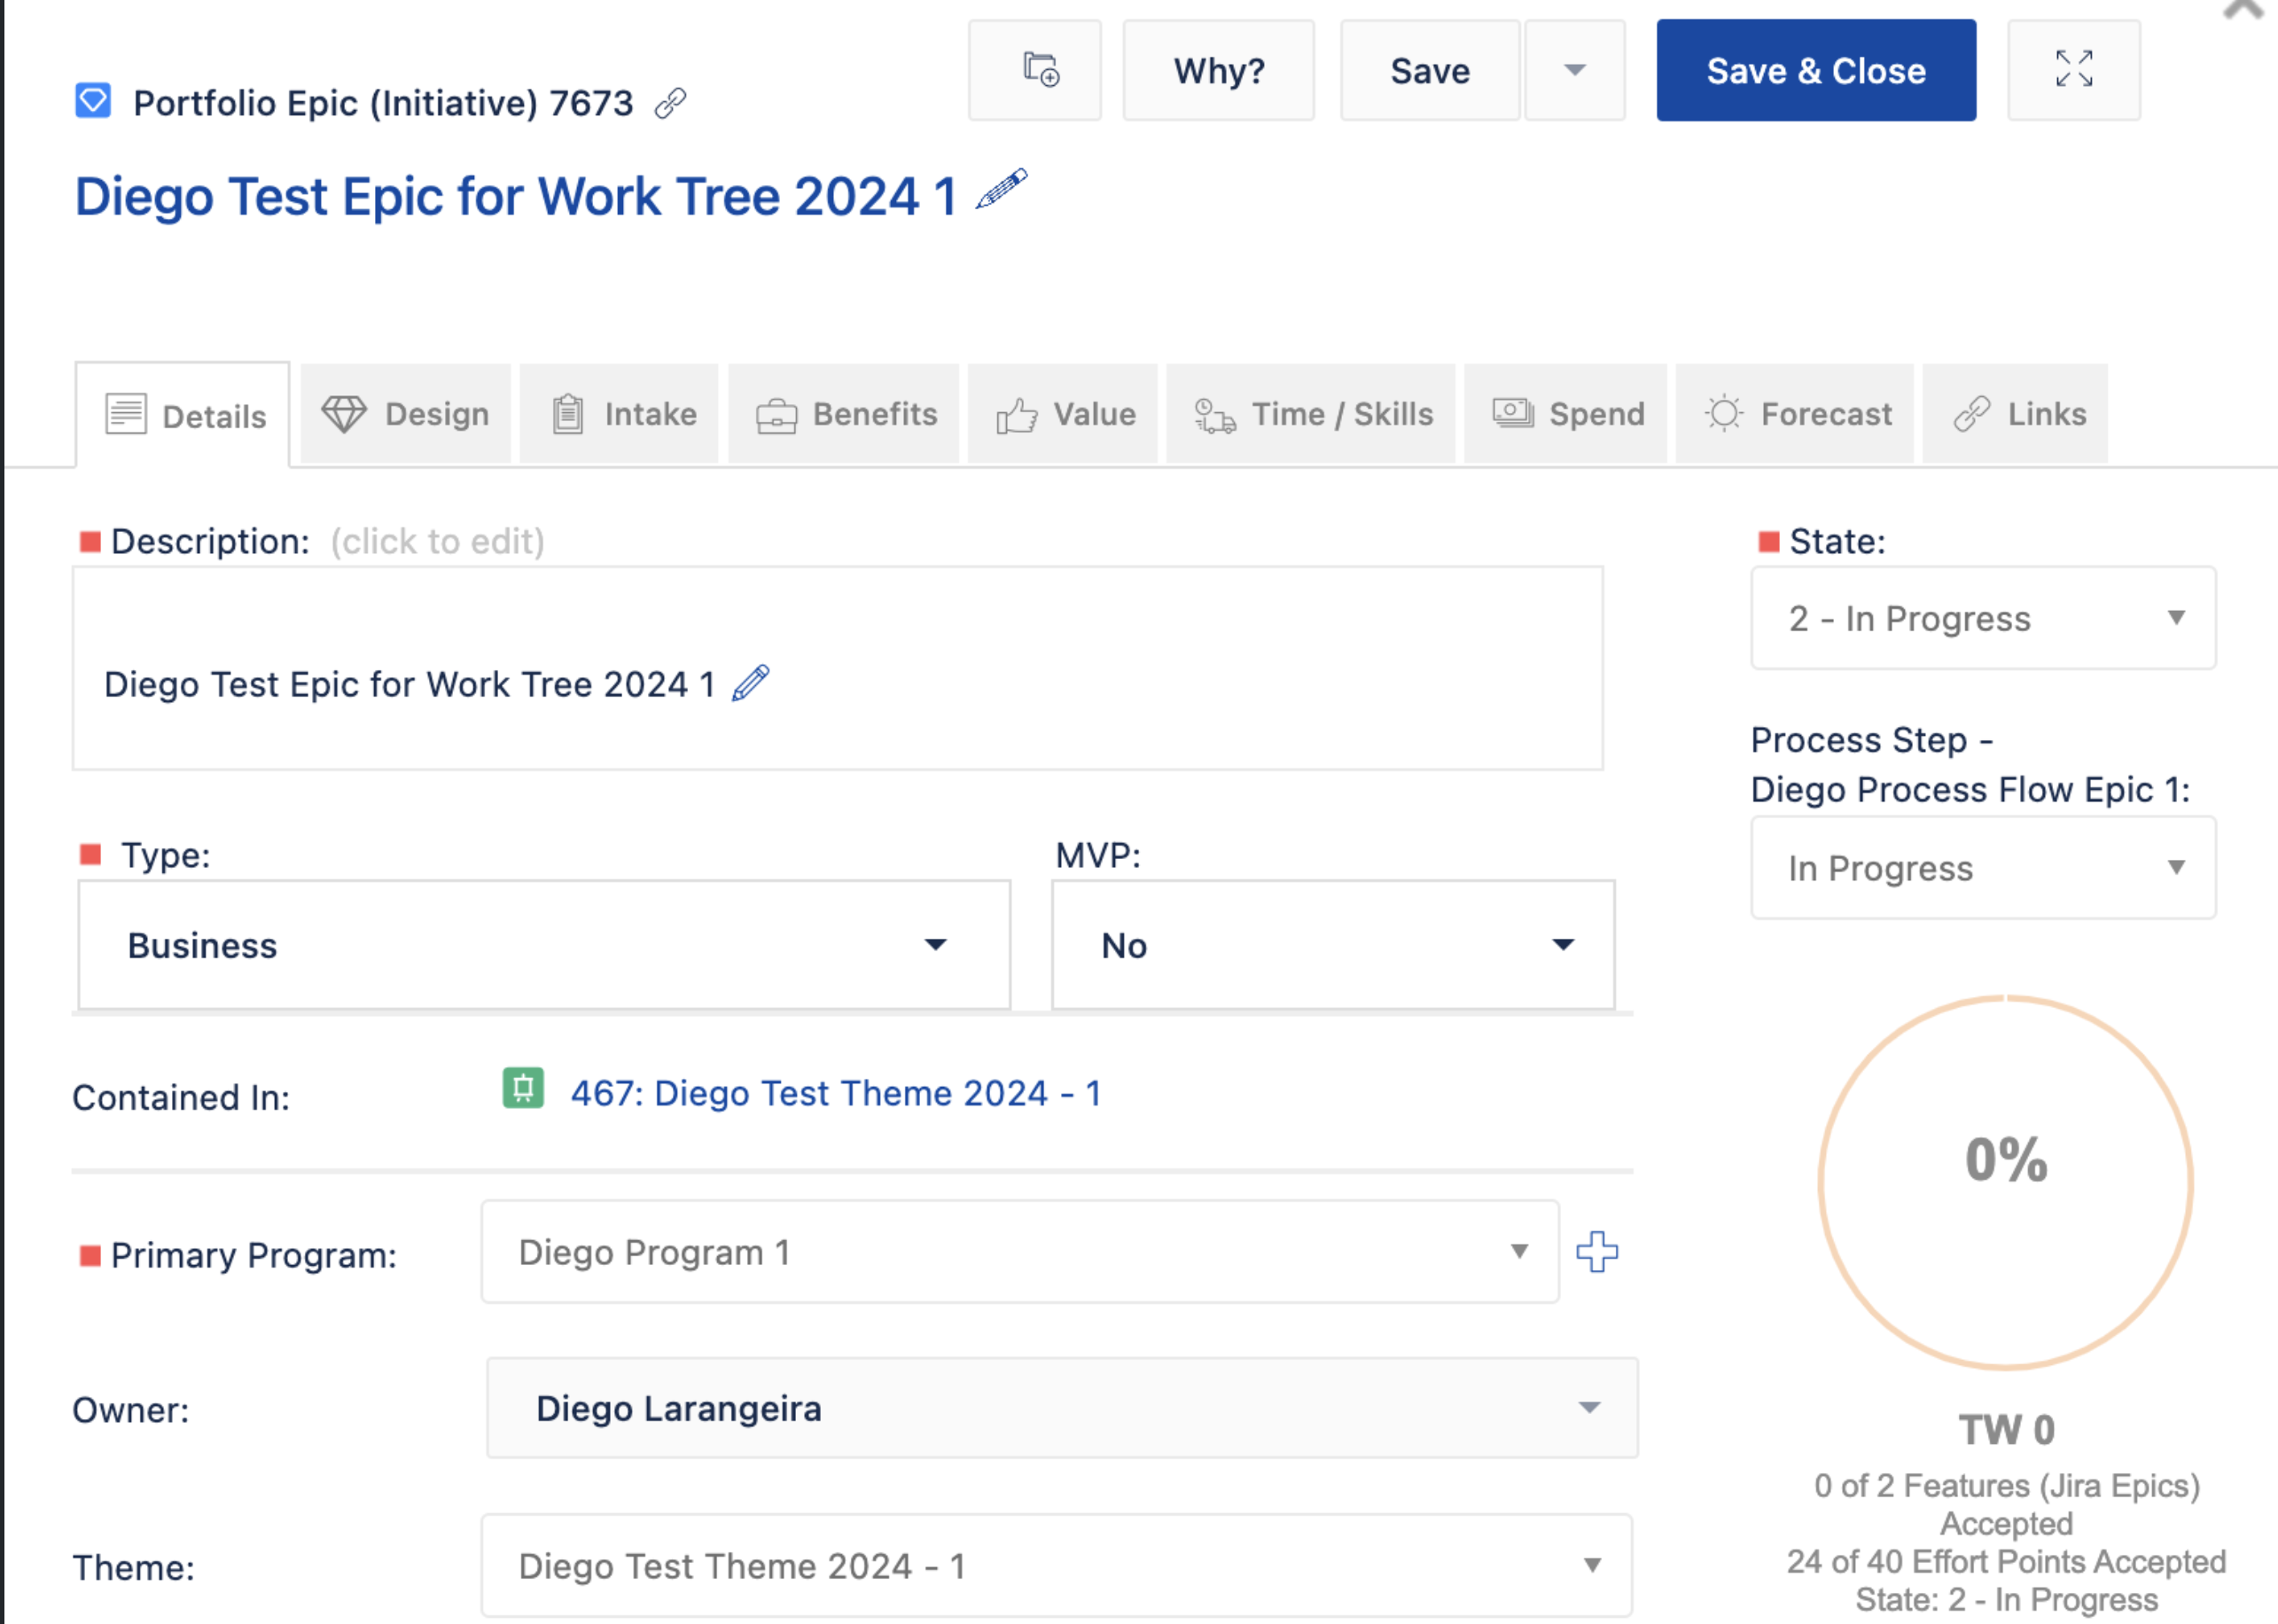2278x1624 pixels.
Task: Open the Time / Skills tab
Action: pos(1311,414)
